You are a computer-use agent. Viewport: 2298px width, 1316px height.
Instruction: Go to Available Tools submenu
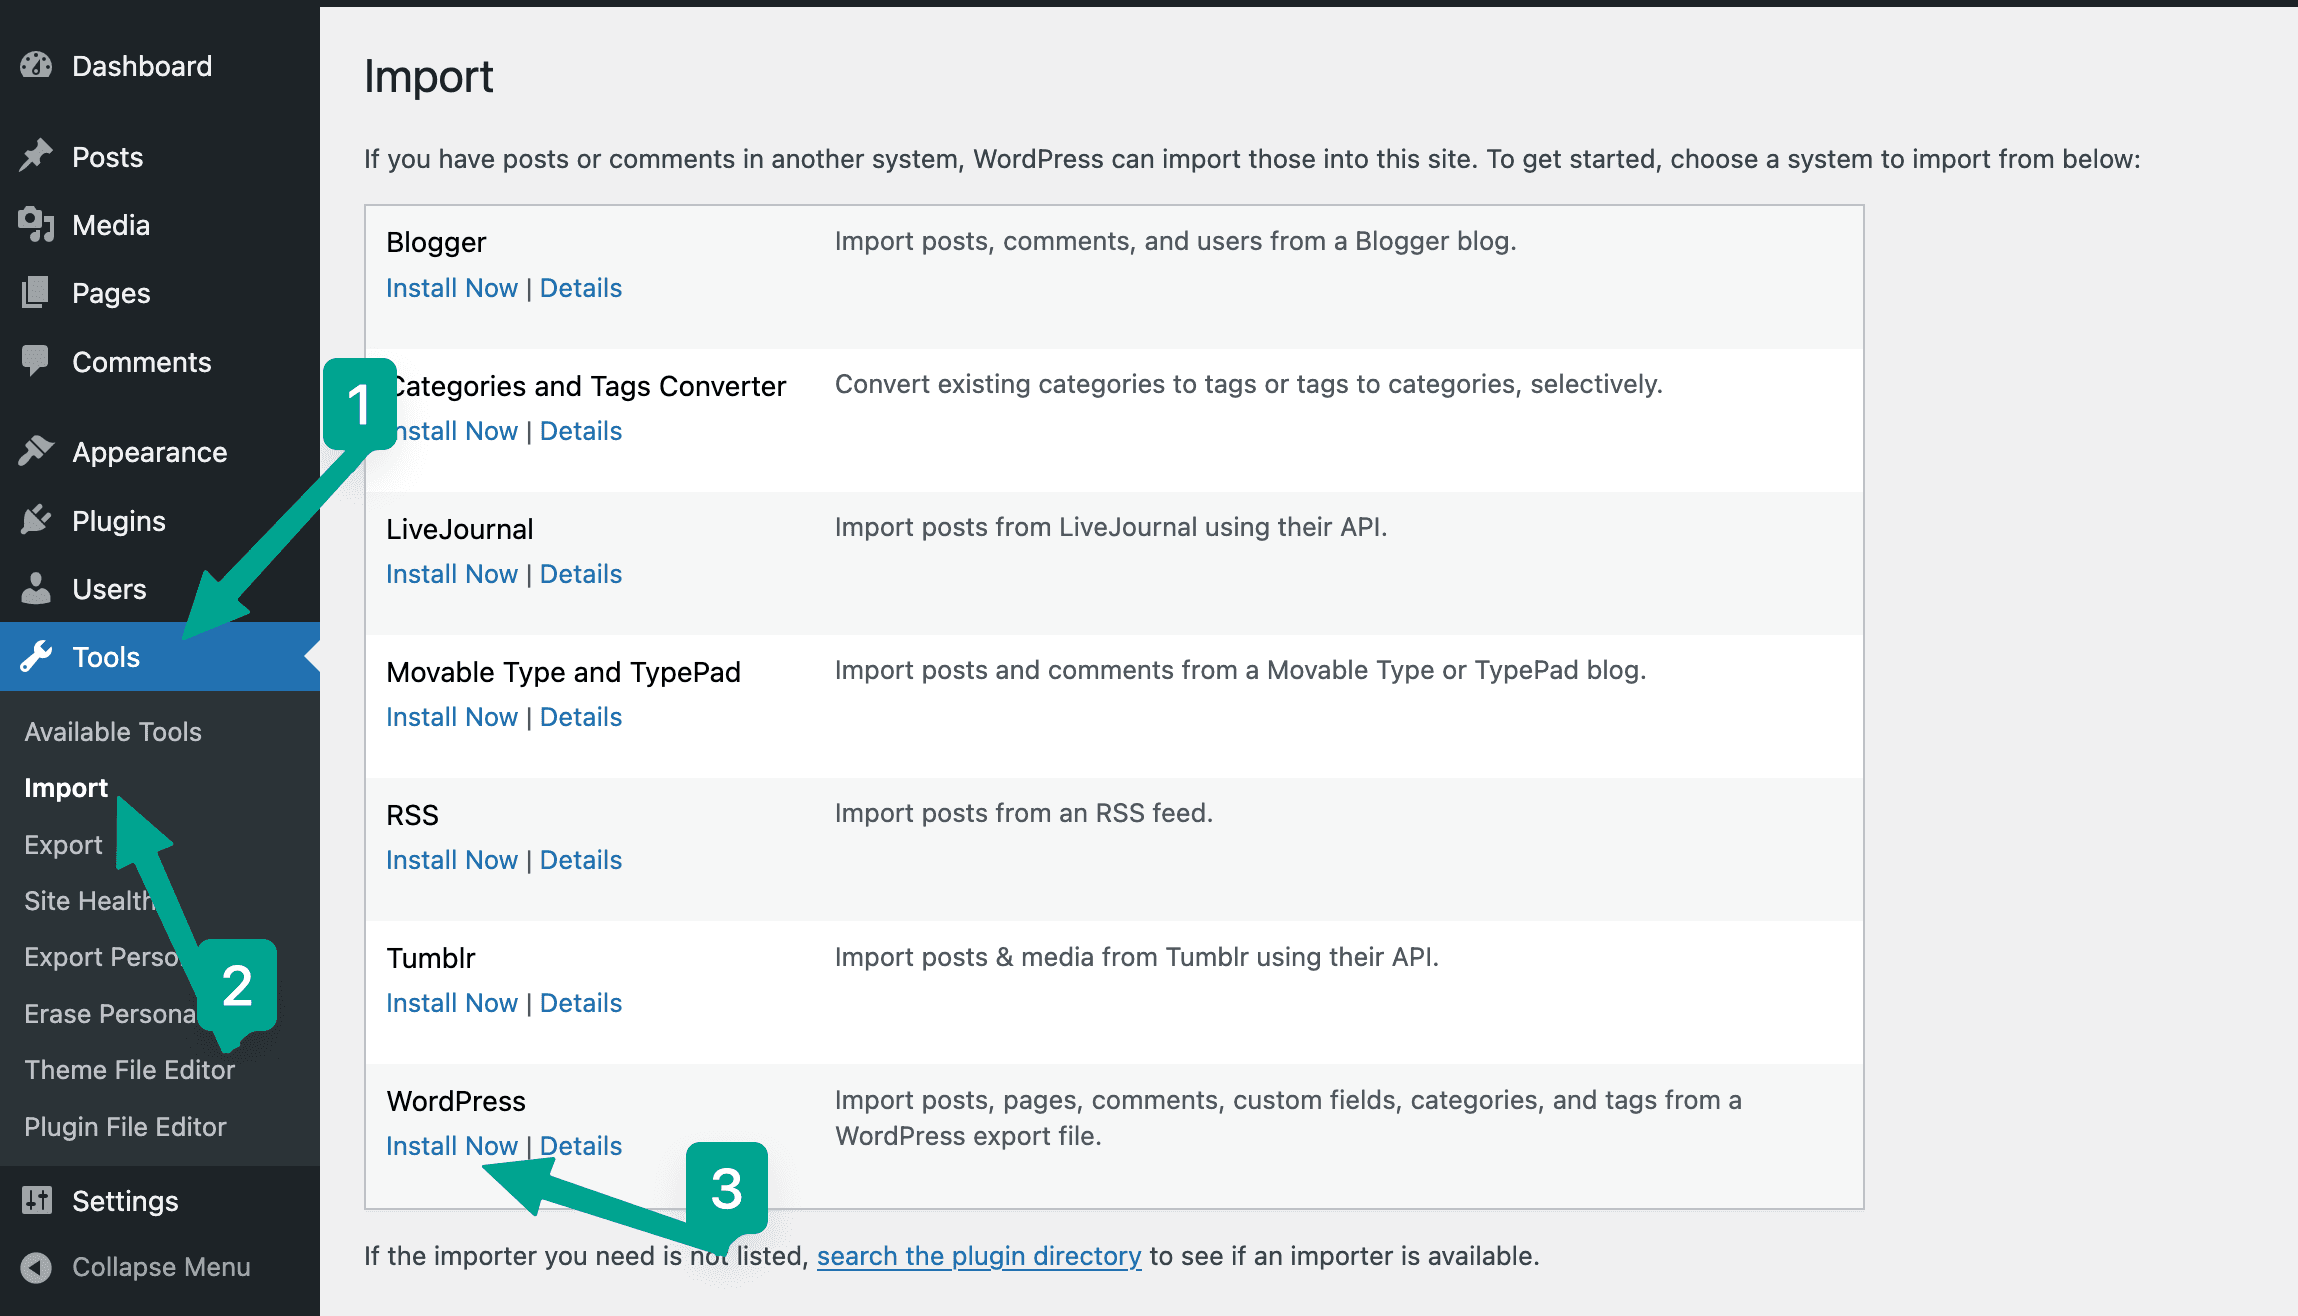113,732
